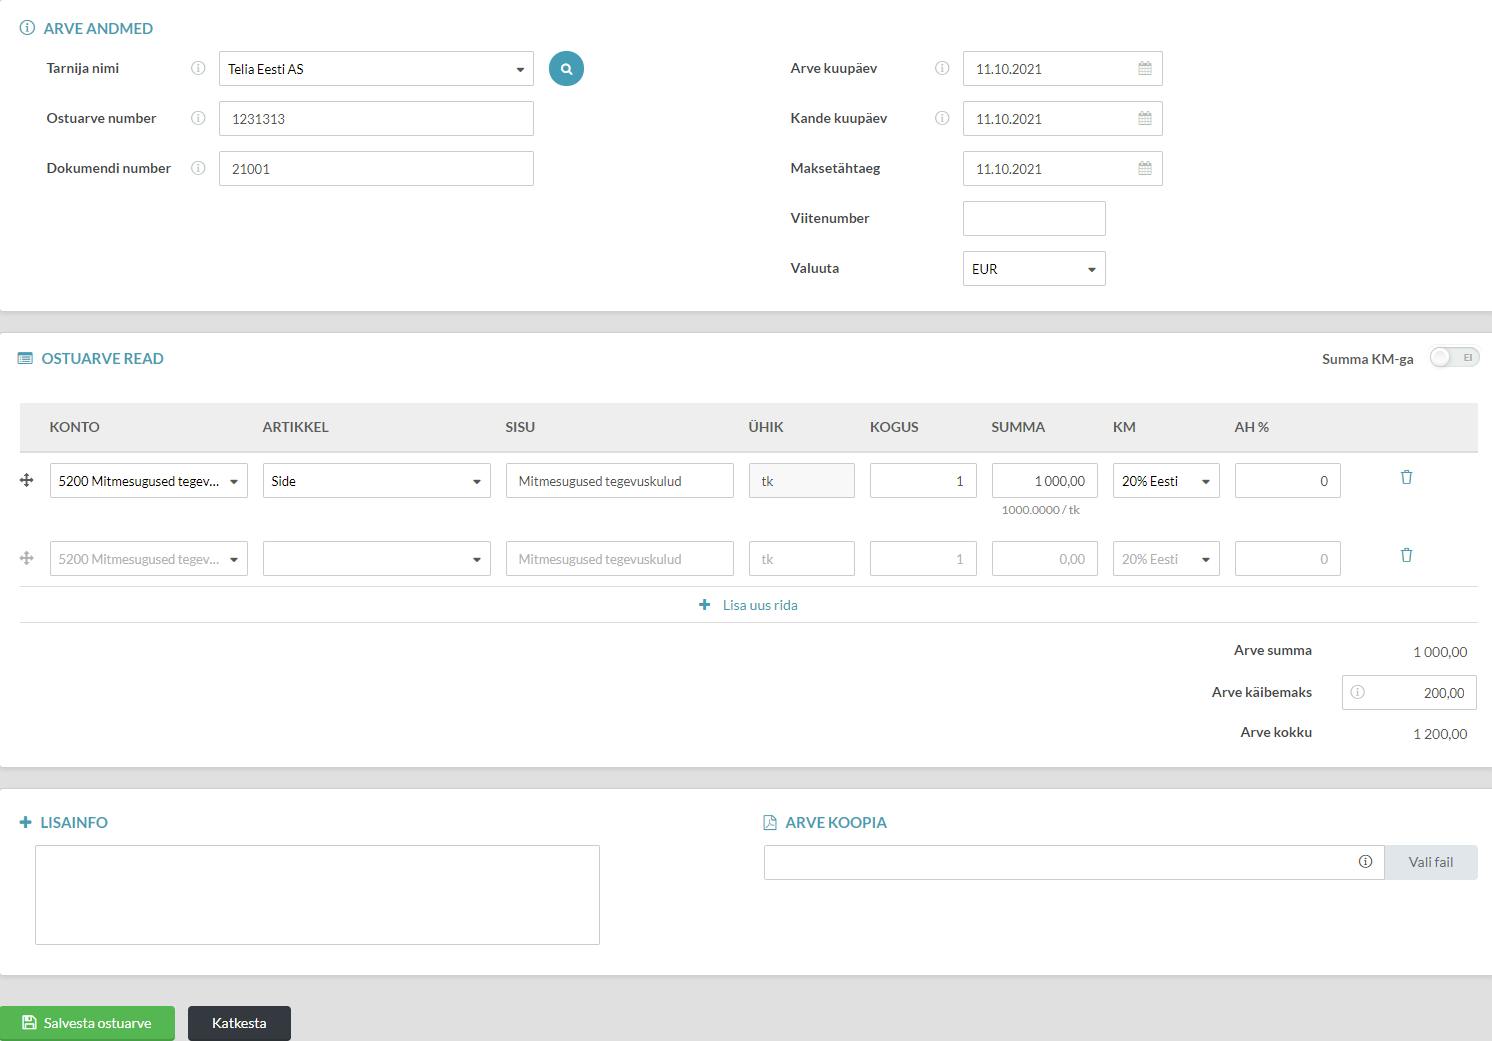Image resolution: width=1492 pixels, height=1041 pixels.
Task: Click info icon in Arve koopia file field
Action: click(1365, 862)
